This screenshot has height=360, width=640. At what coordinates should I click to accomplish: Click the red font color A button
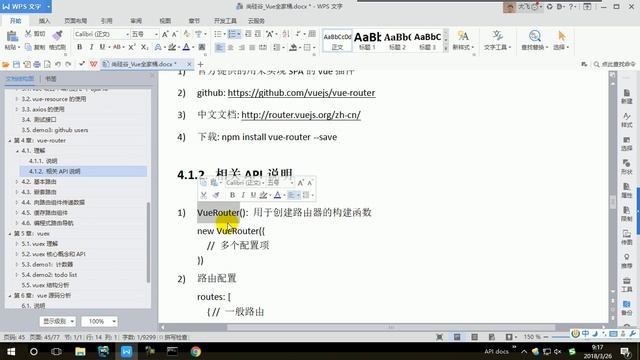point(186,47)
